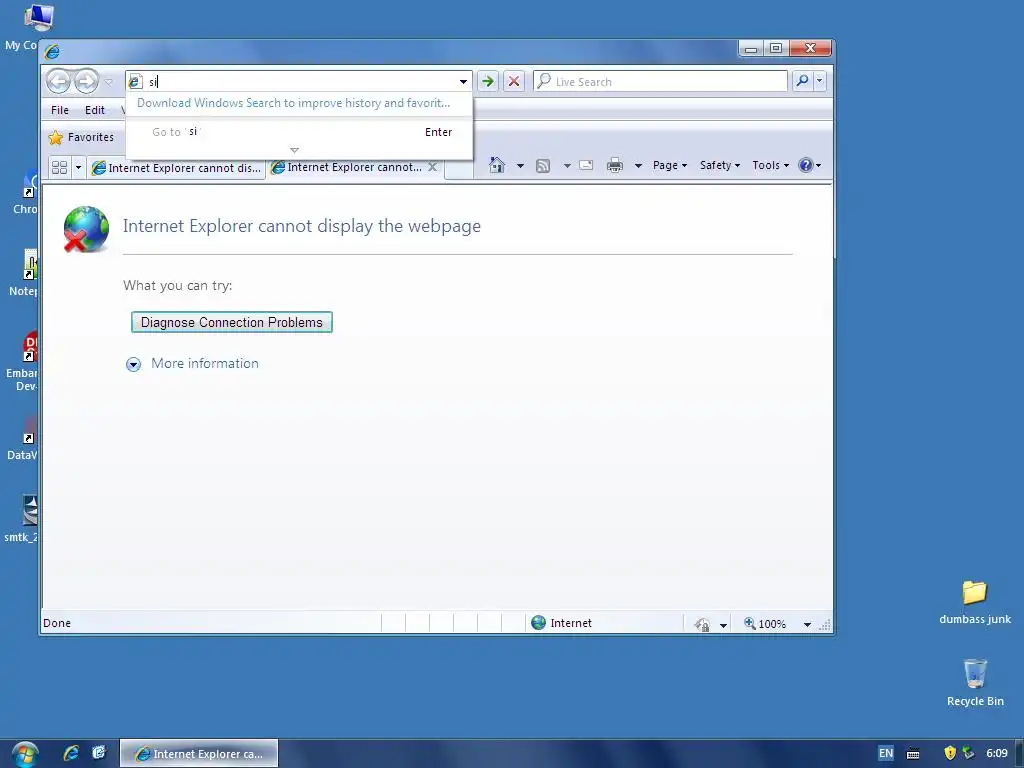Click the 6:09 system clock
Viewport: 1024px width, 768px height.
tap(997, 753)
